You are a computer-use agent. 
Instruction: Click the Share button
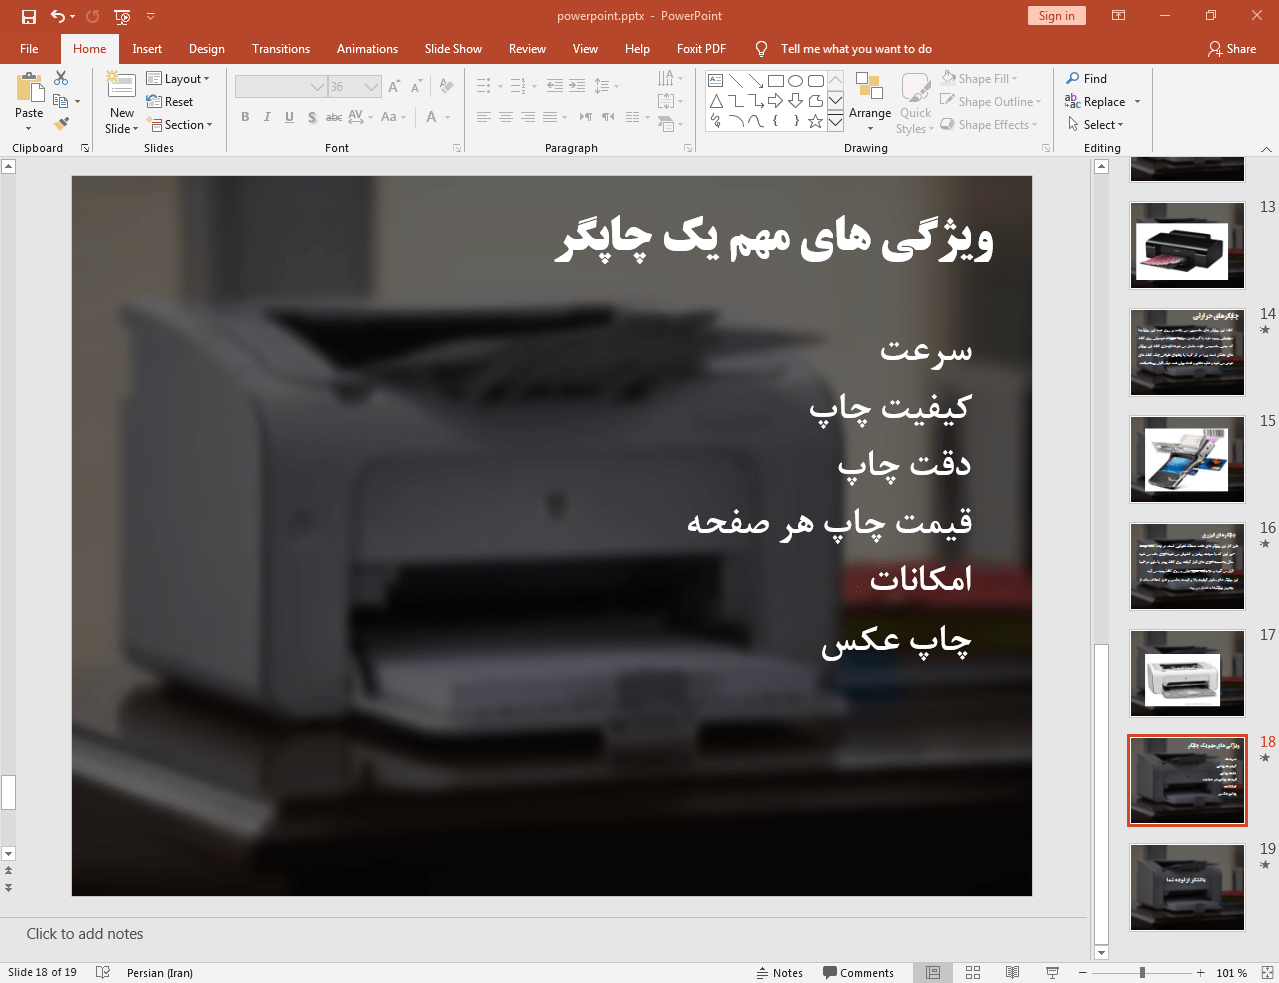click(x=1232, y=49)
